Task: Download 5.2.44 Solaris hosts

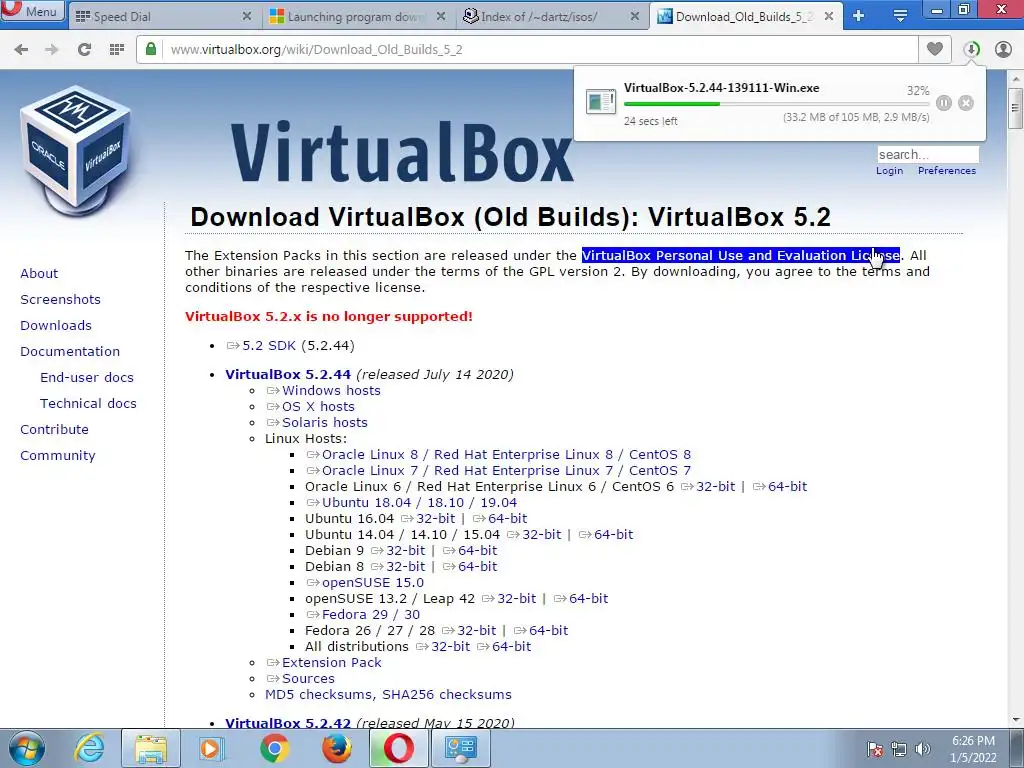Action: [317, 423]
